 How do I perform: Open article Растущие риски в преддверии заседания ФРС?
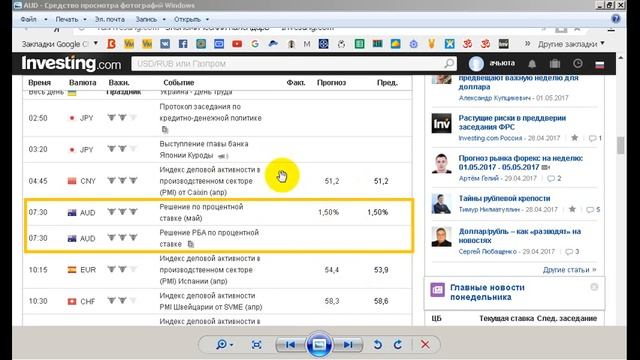[x=512, y=122]
